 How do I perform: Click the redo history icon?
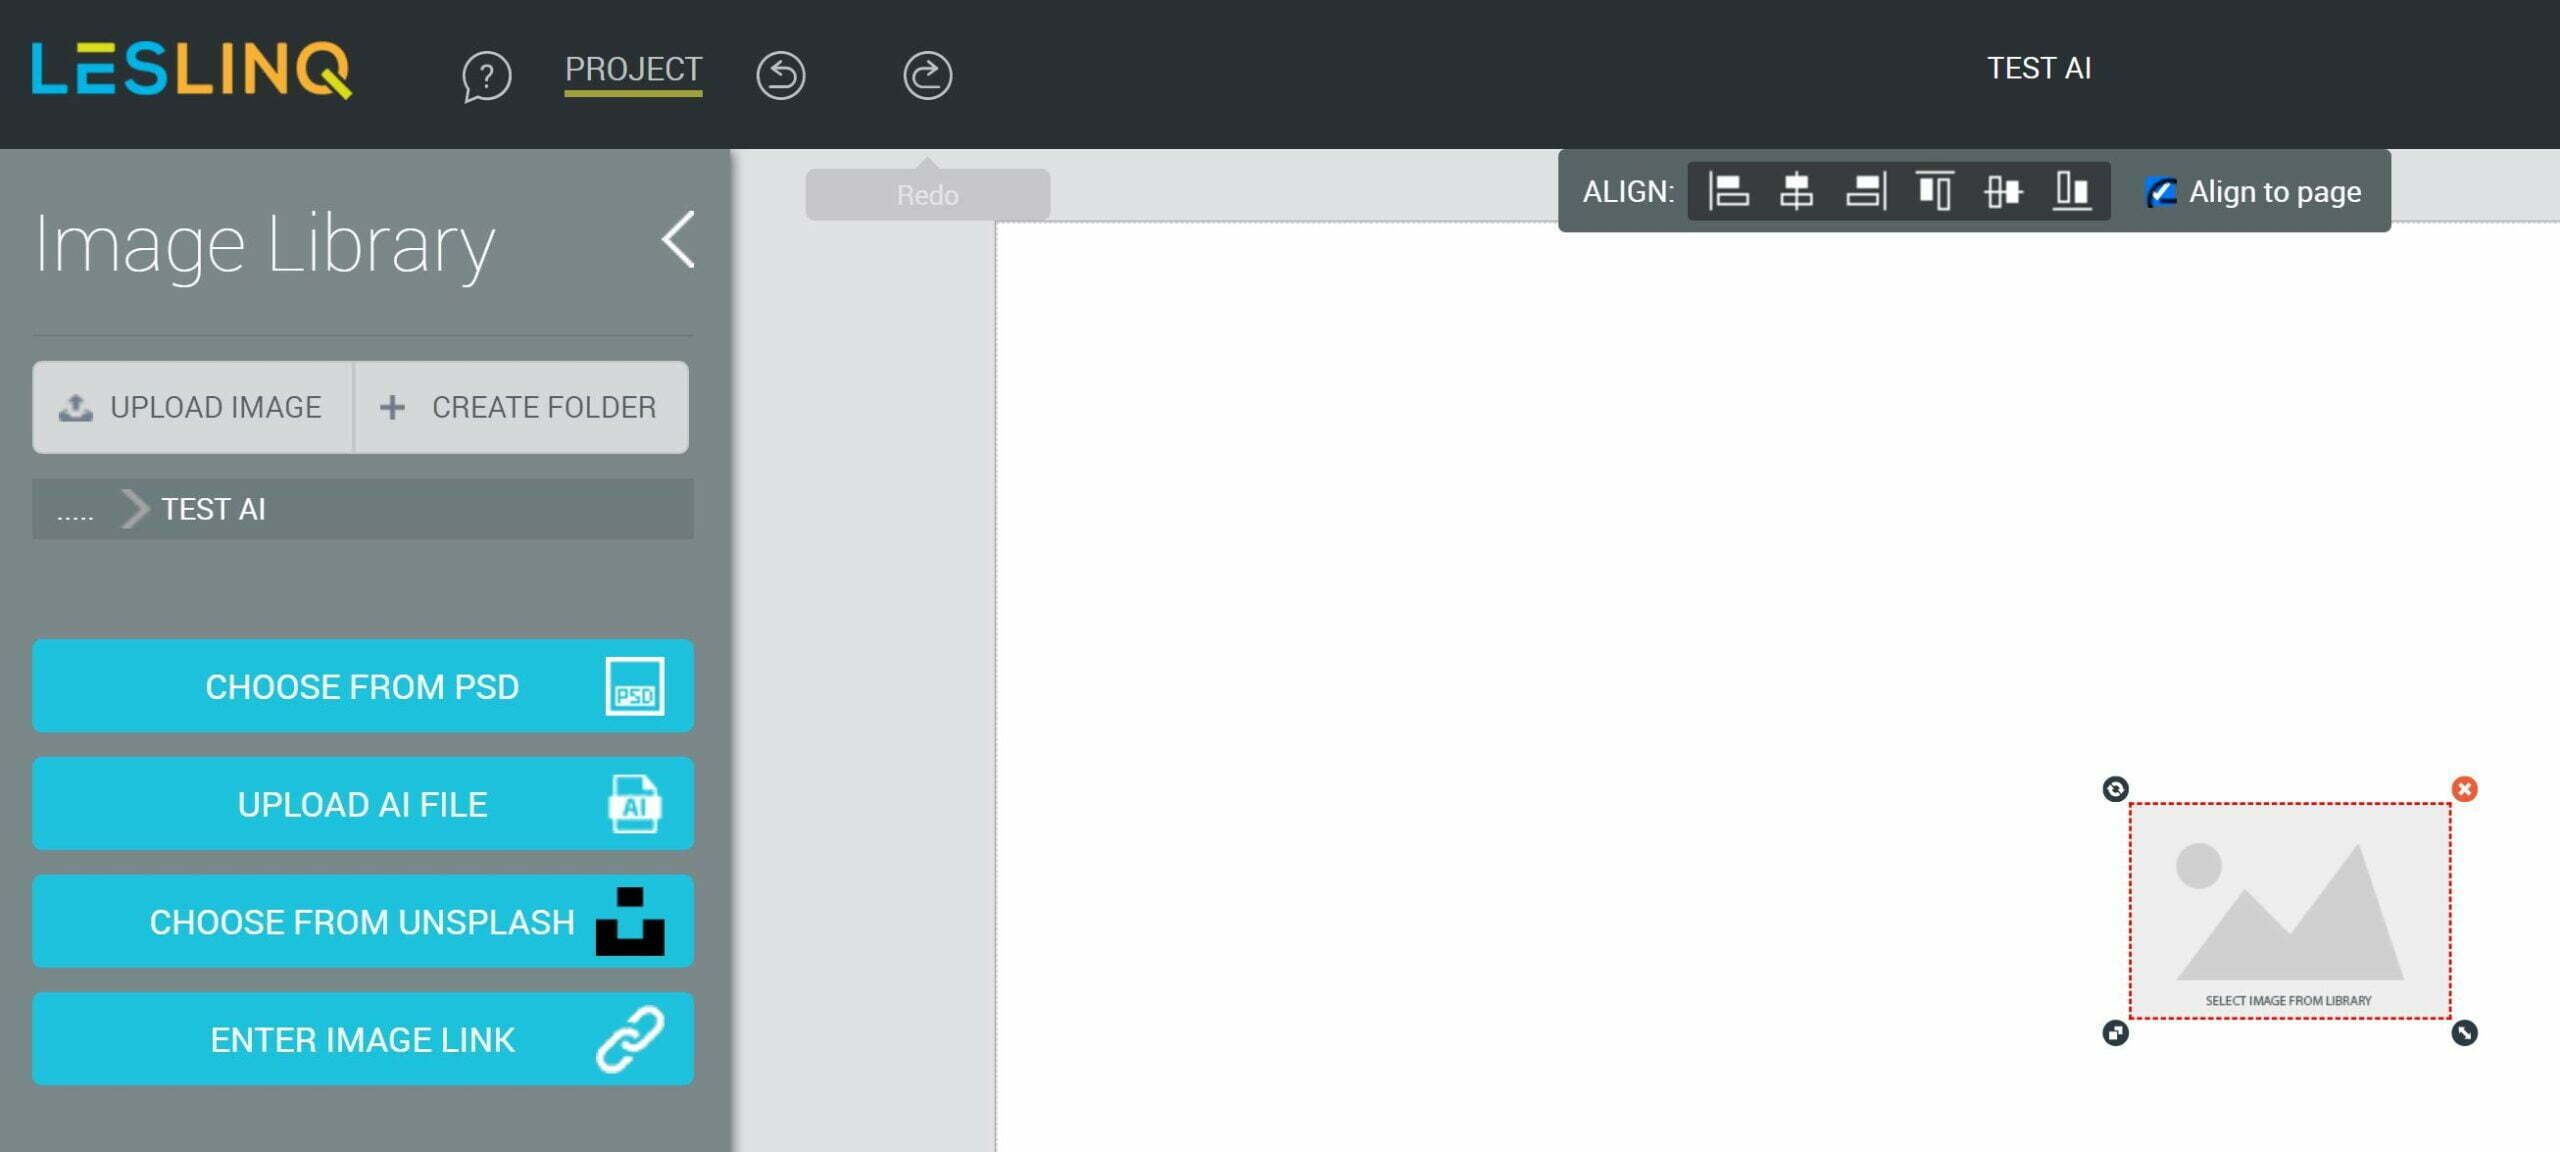[x=926, y=73]
